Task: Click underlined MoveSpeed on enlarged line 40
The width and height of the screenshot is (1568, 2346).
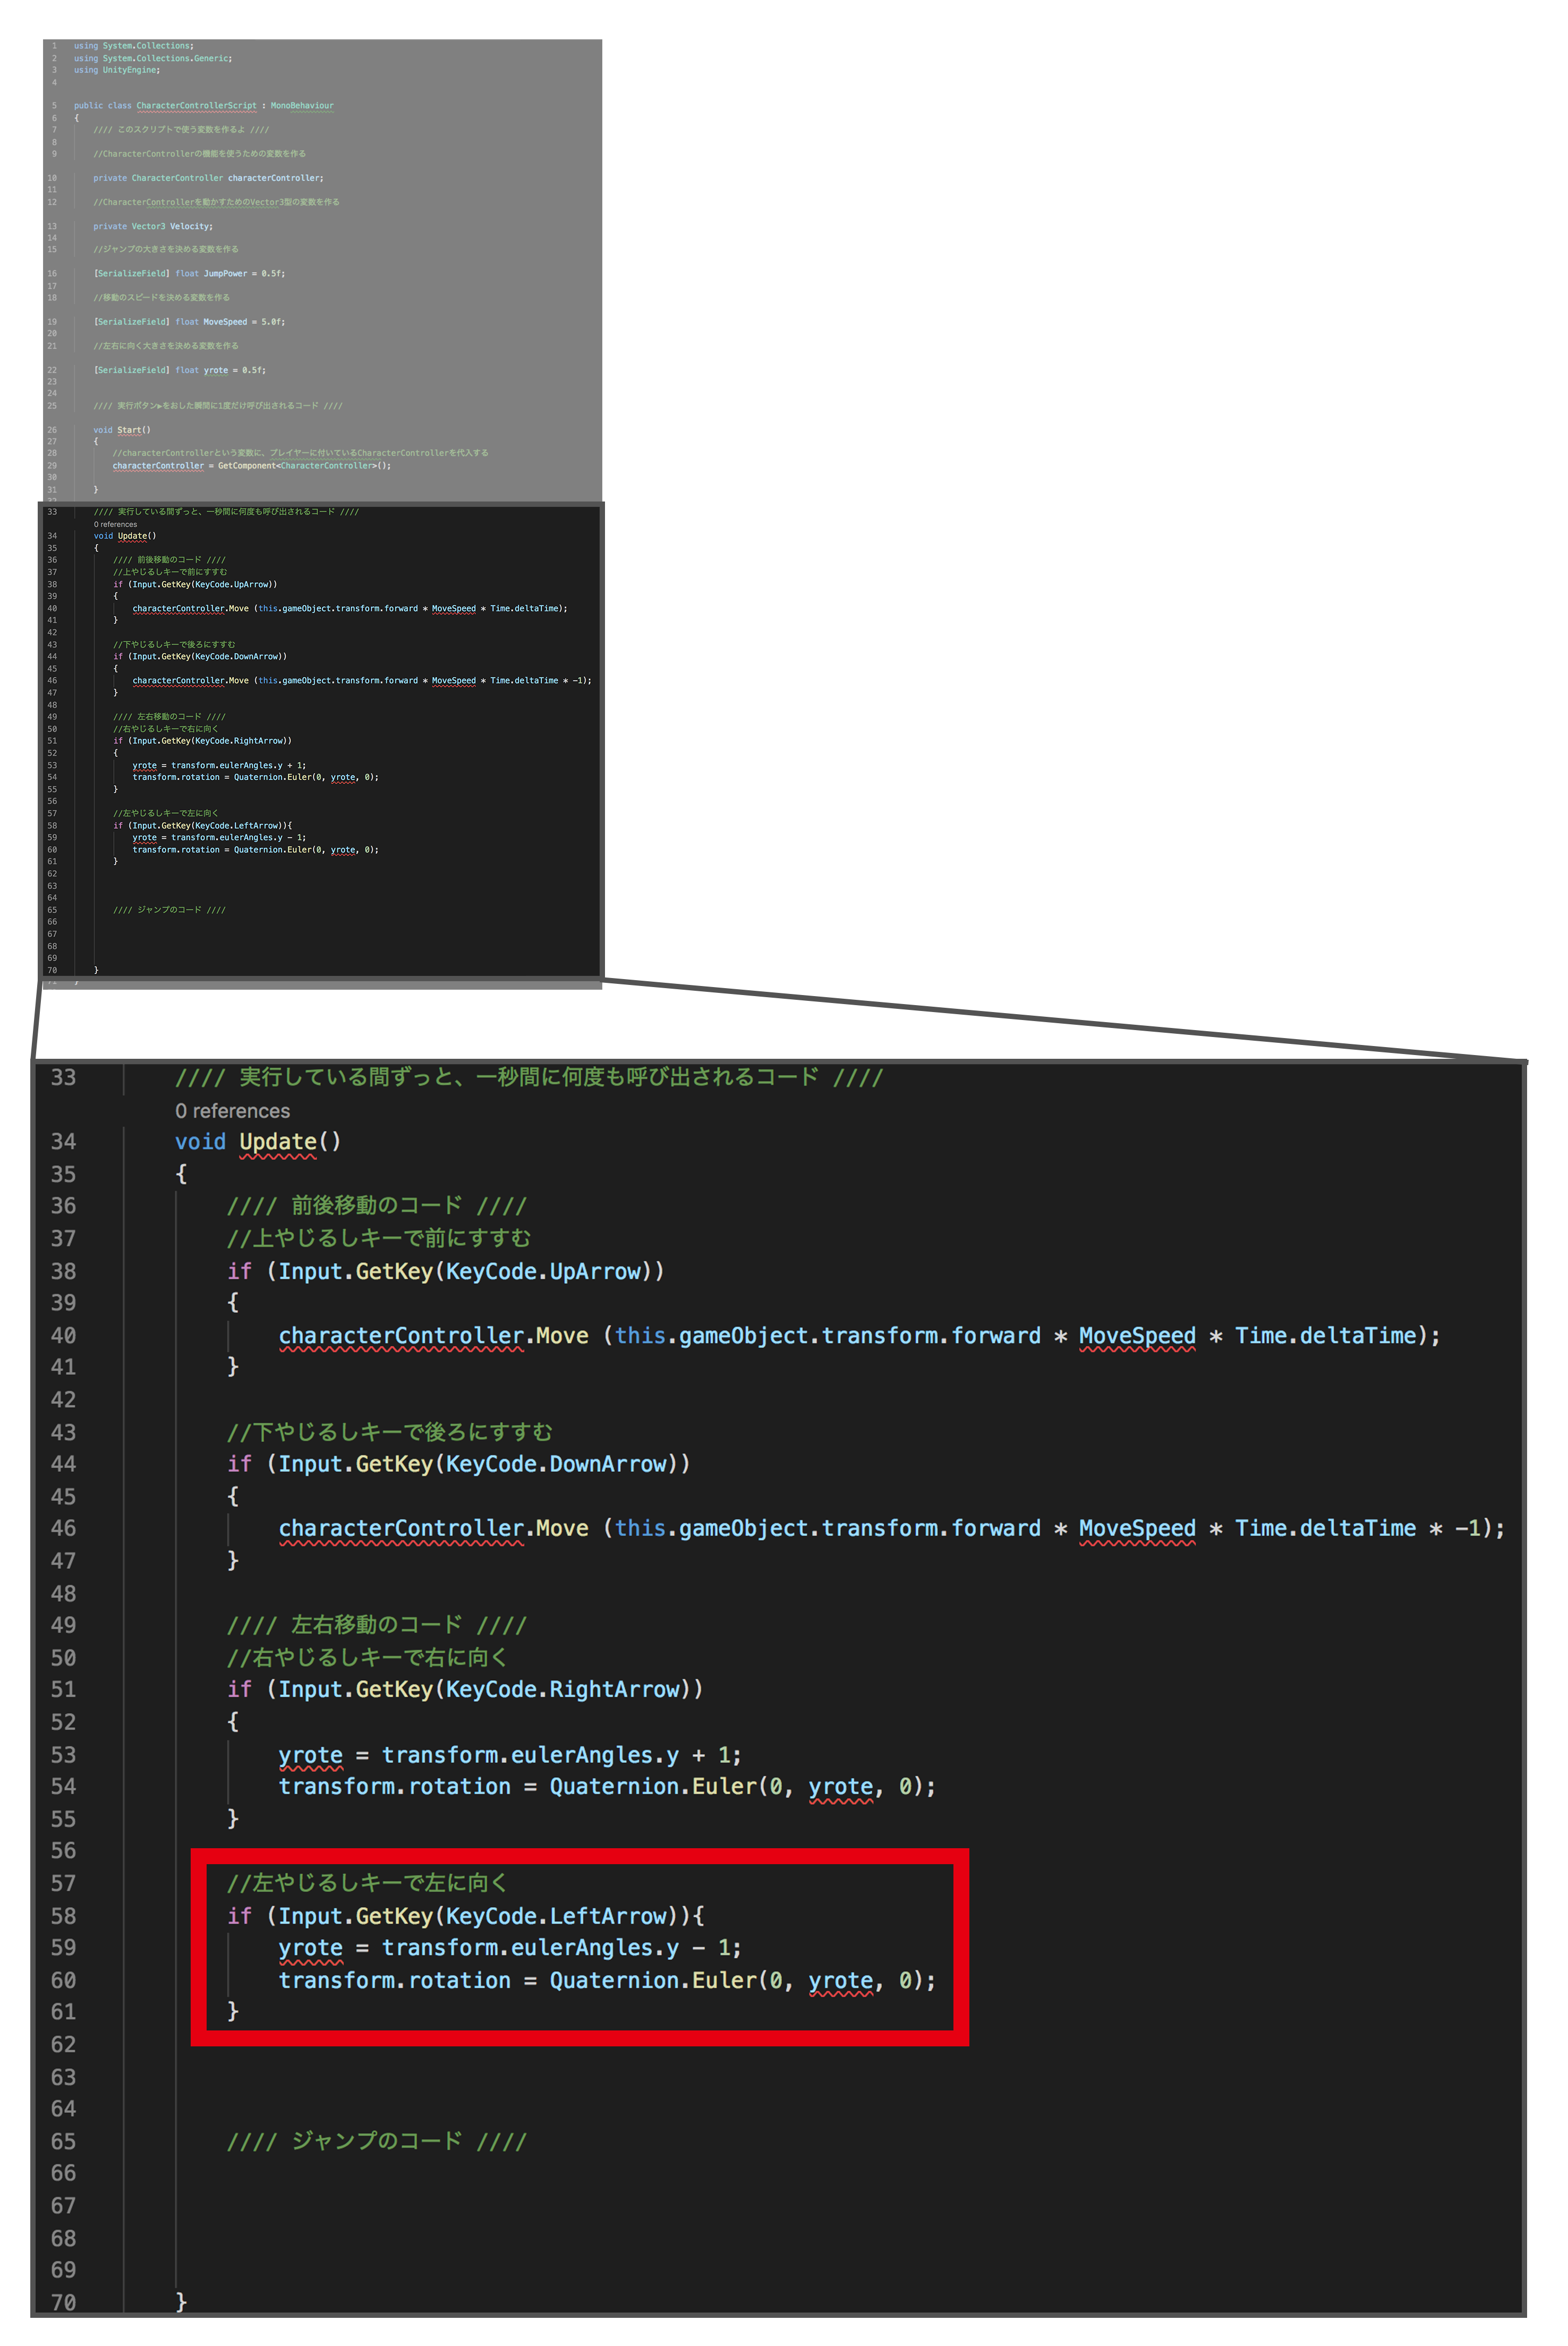Action: (x=1137, y=1336)
